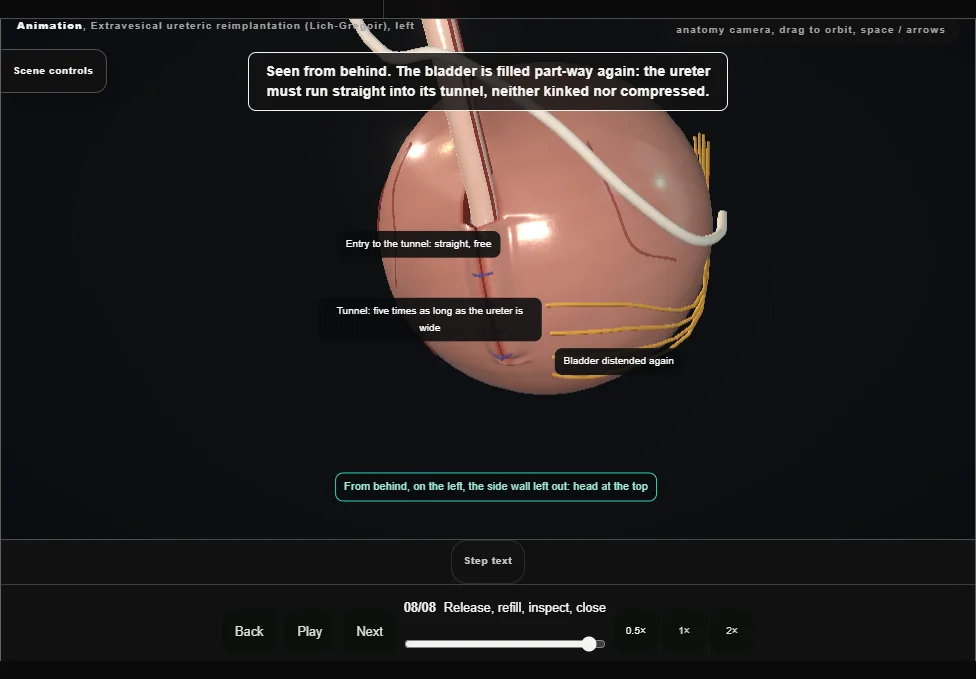Toggle the Step text button
The height and width of the screenshot is (679, 976).
coord(488,561)
